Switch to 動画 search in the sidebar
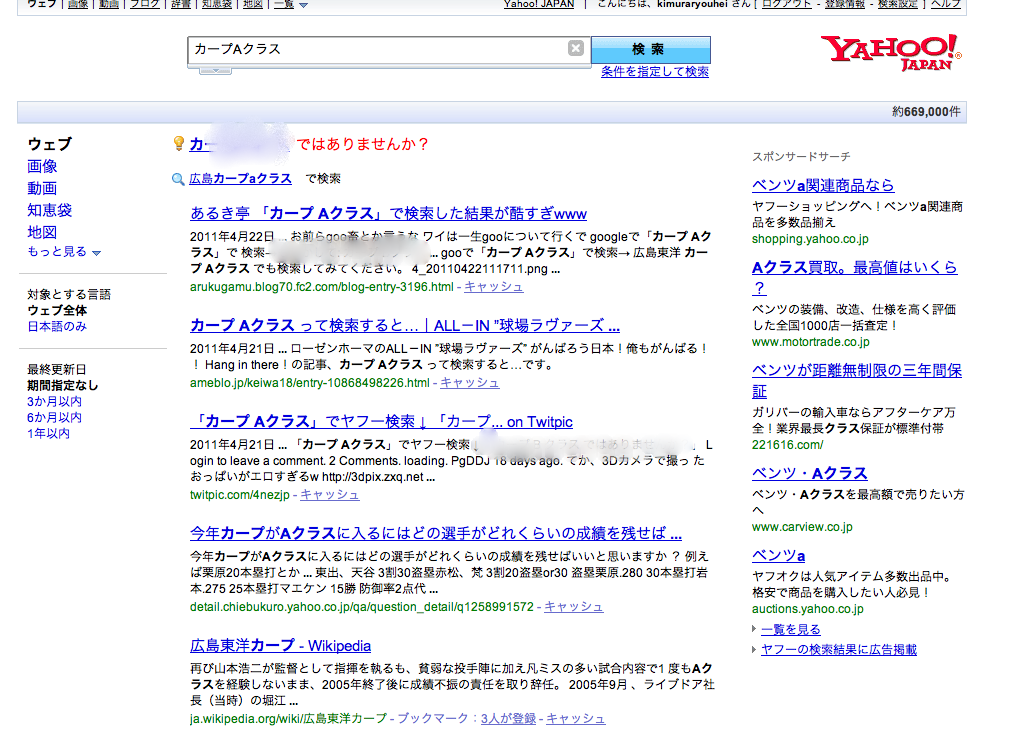Viewport: 1025px width, 735px height. click(x=42, y=188)
